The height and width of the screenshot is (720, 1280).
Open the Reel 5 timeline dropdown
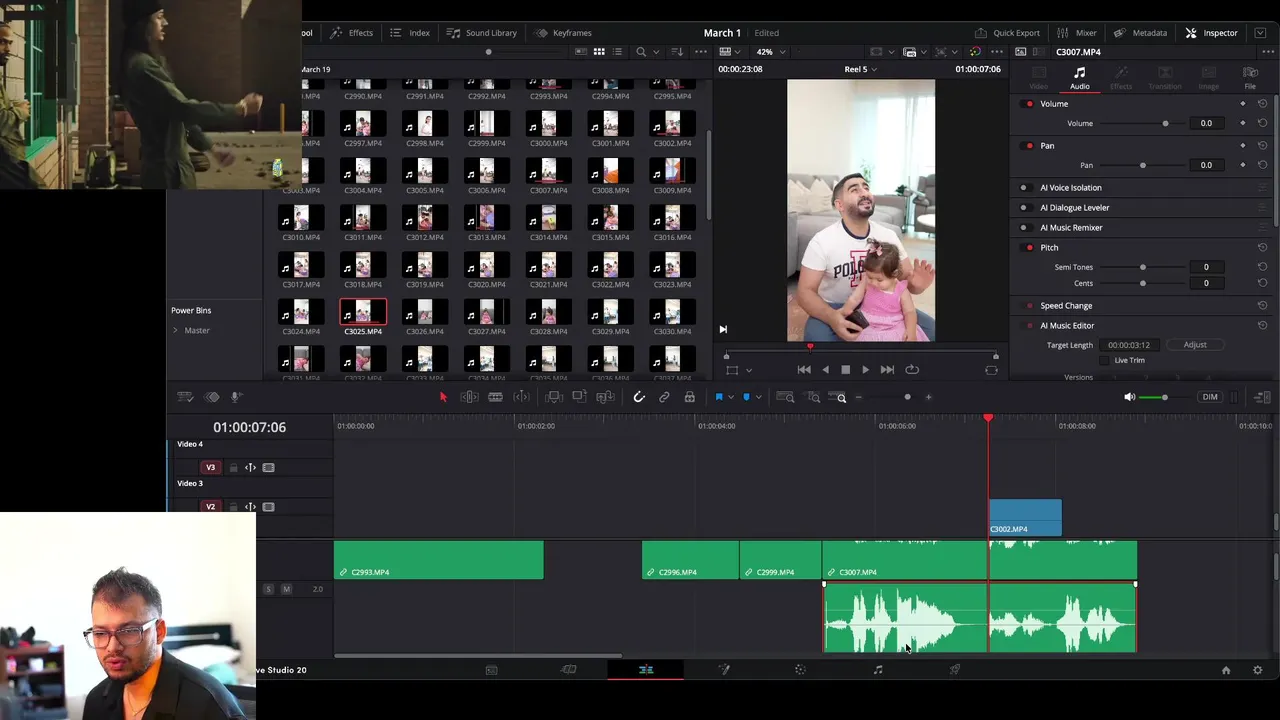point(860,69)
